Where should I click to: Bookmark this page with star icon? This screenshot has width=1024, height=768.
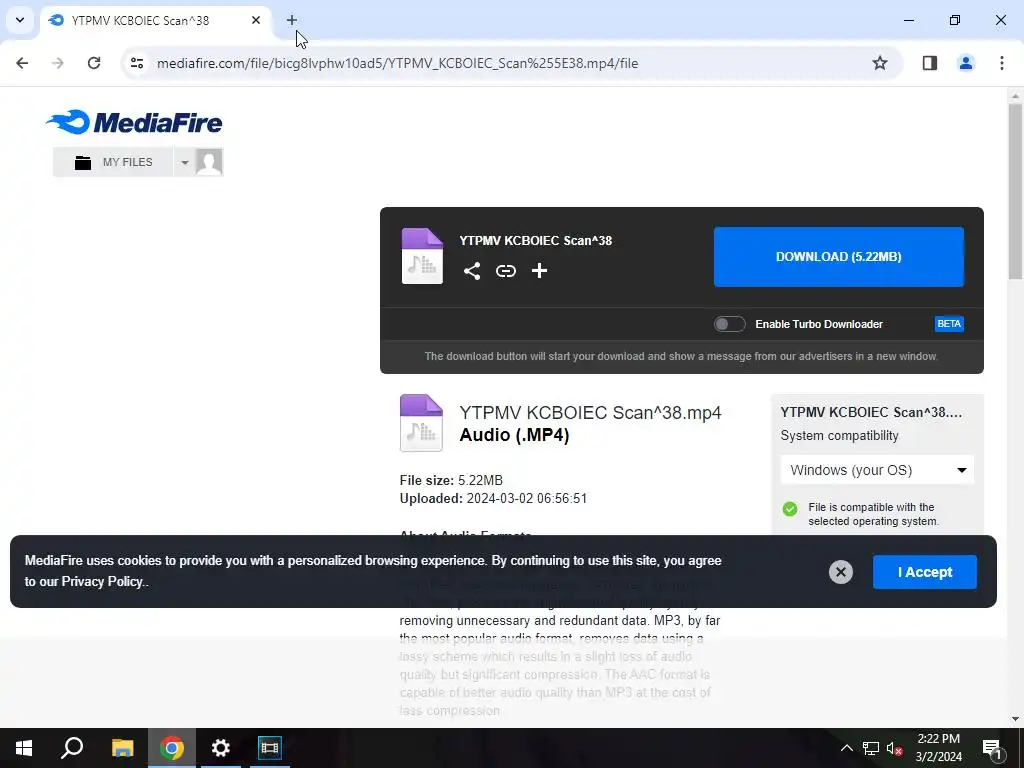pyautogui.click(x=880, y=63)
